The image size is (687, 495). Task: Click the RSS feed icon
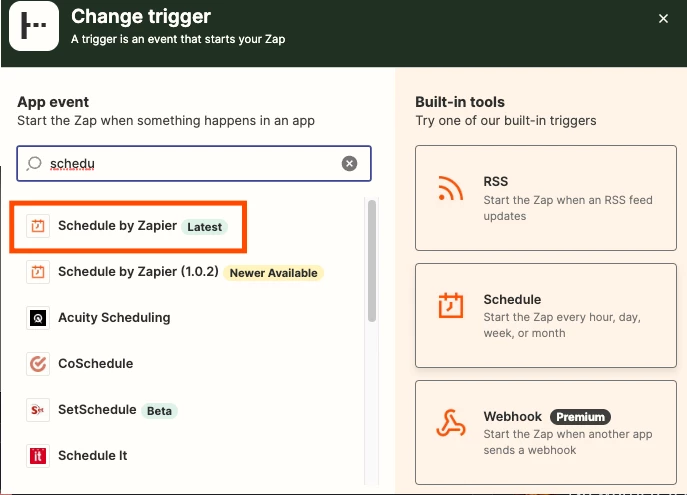[x=450, y=188]
